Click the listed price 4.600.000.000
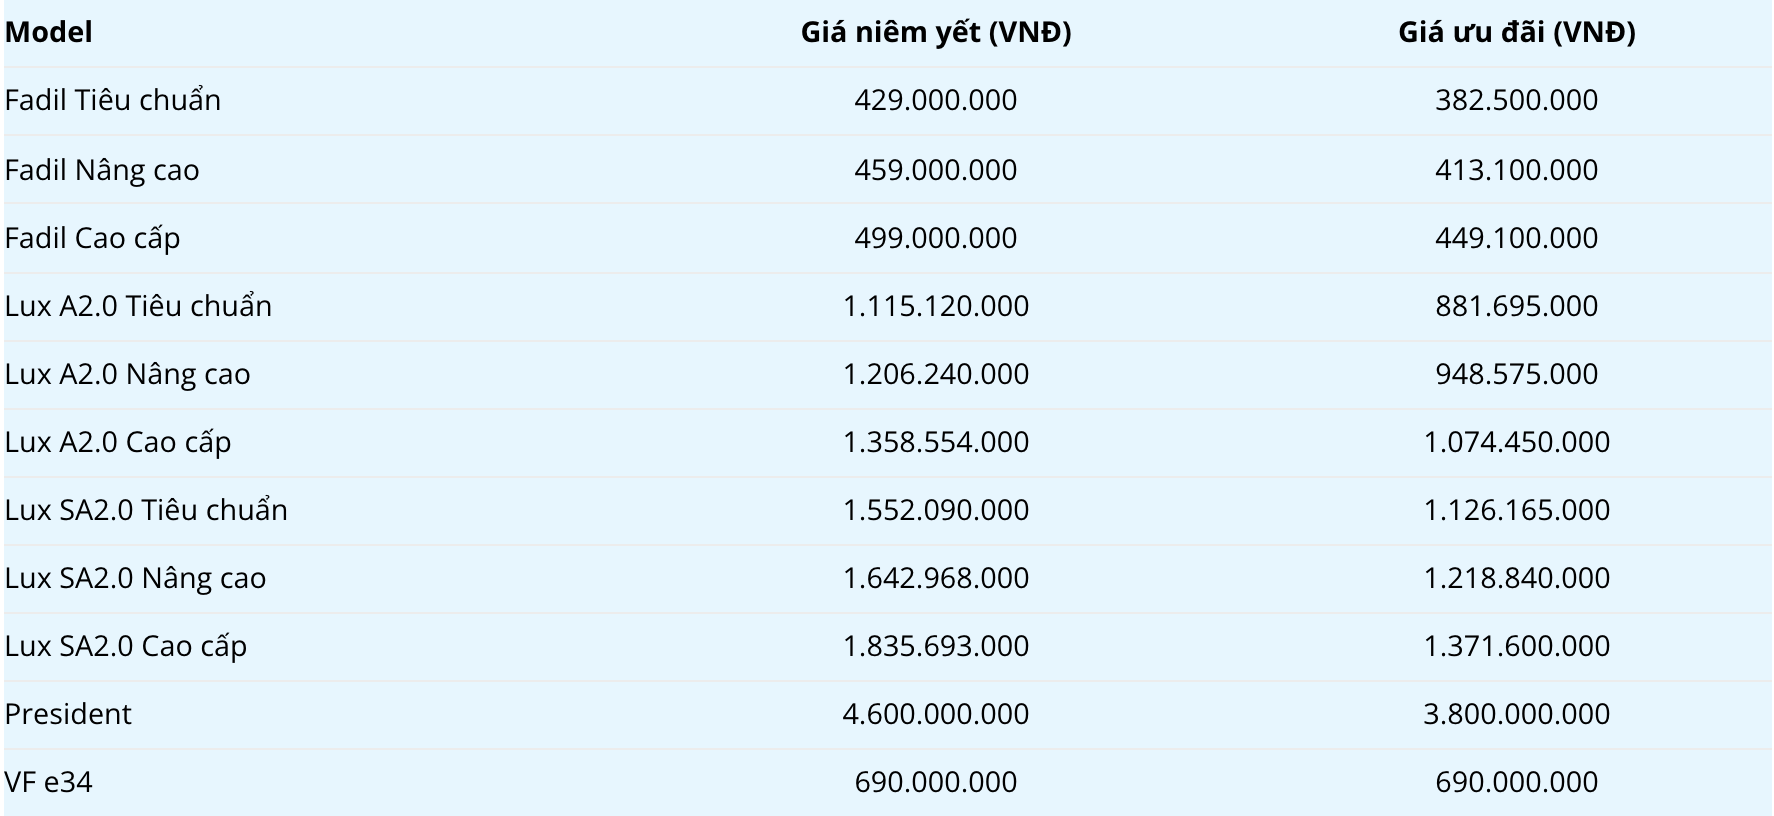This screenshot has height=816, width=1774. (x=935, y=714)
